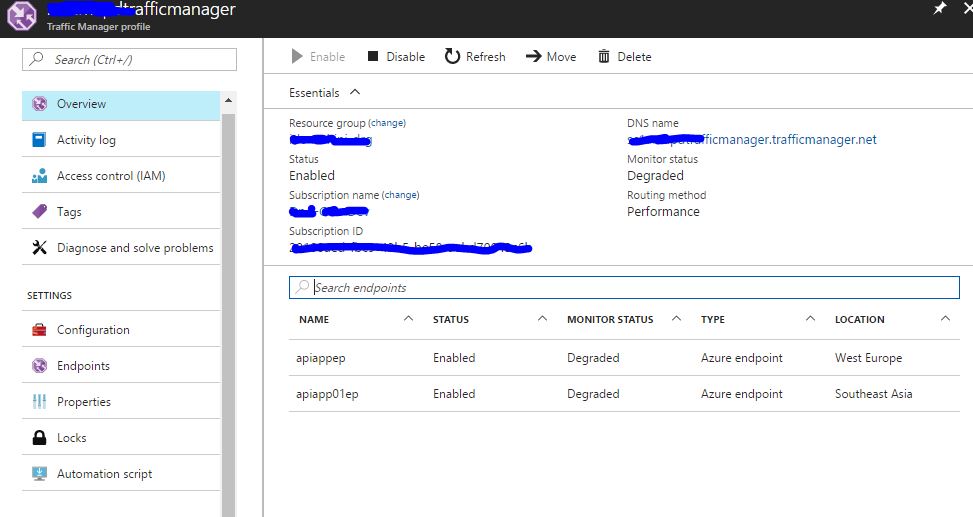973x517 pixels.
Task: Collapse the Essentials section chevron
Action: pyautogui.click(x=355, y=92)
